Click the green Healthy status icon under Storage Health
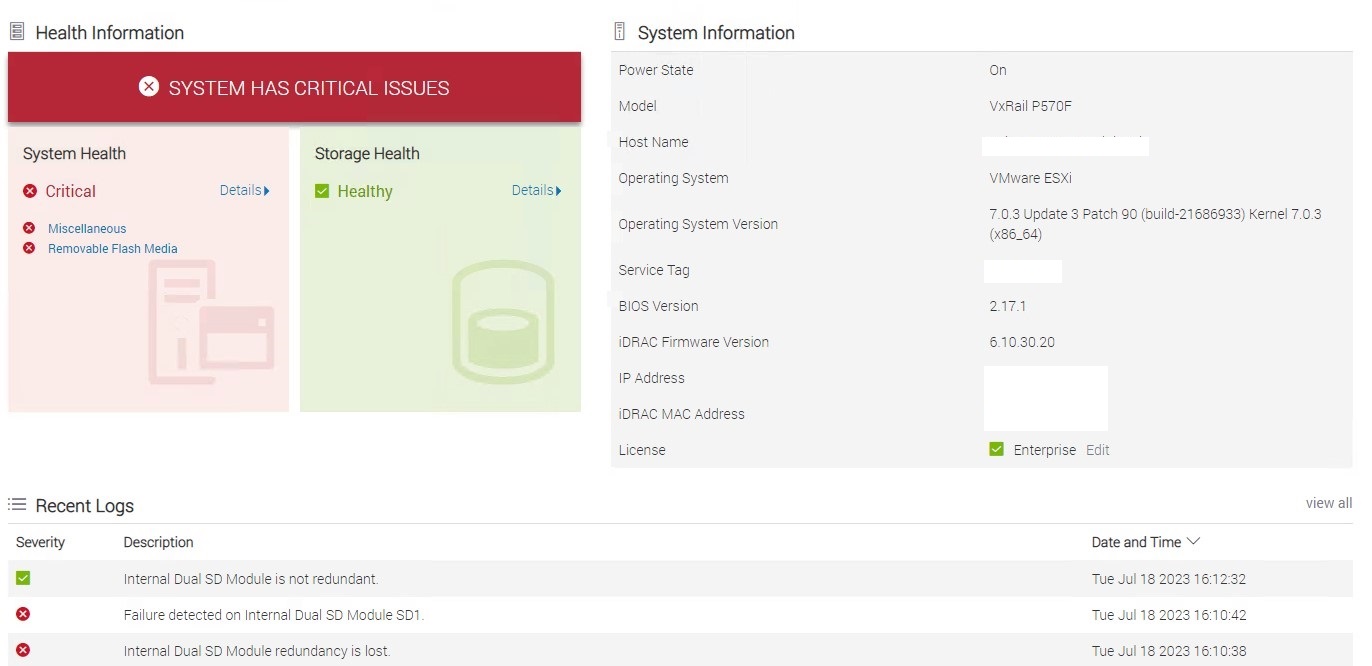1372x666 pixels. coord(322,190)
